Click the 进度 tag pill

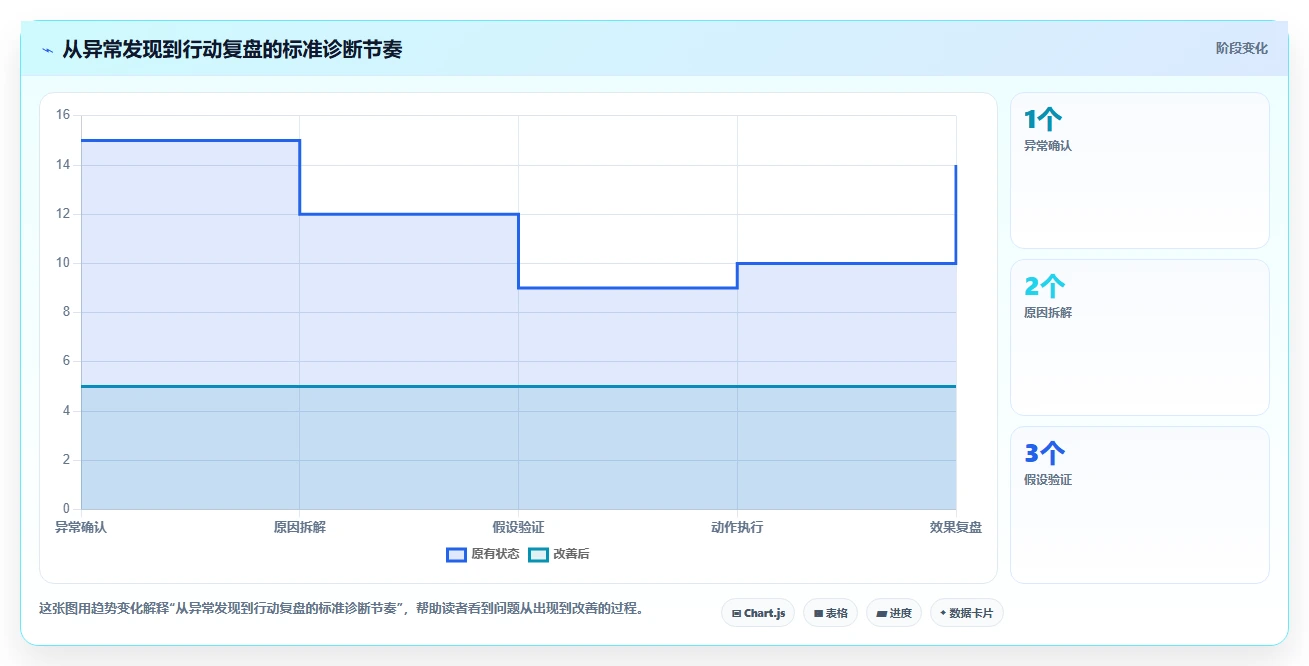point(894,613)
